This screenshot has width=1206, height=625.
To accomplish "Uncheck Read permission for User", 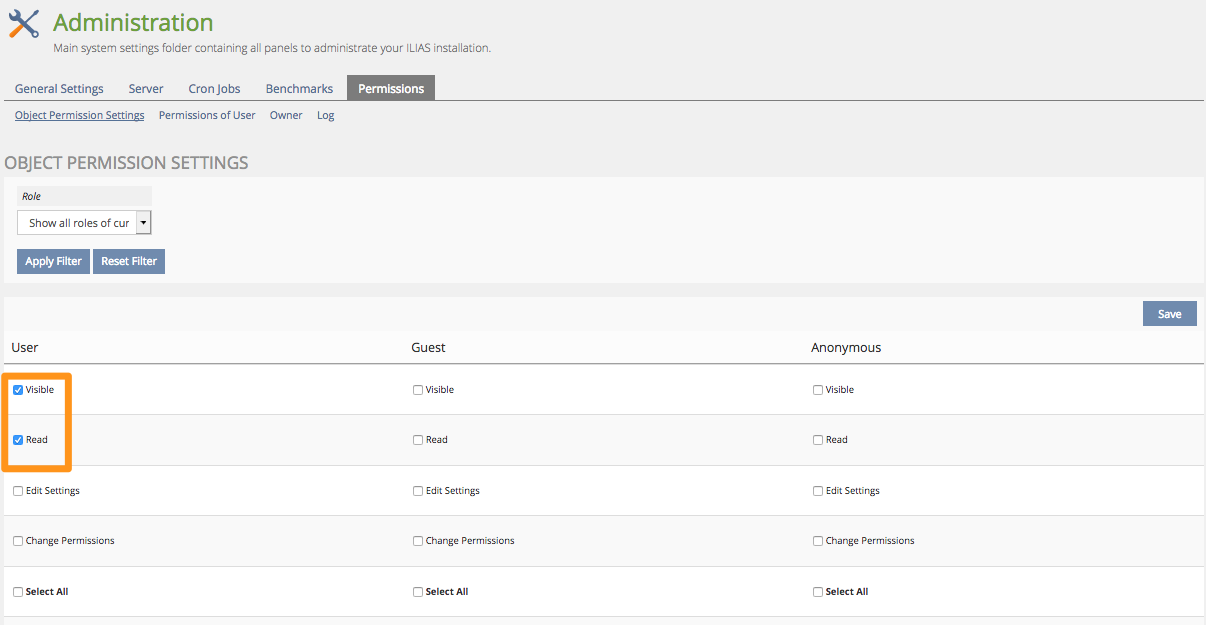I will 18,440.
